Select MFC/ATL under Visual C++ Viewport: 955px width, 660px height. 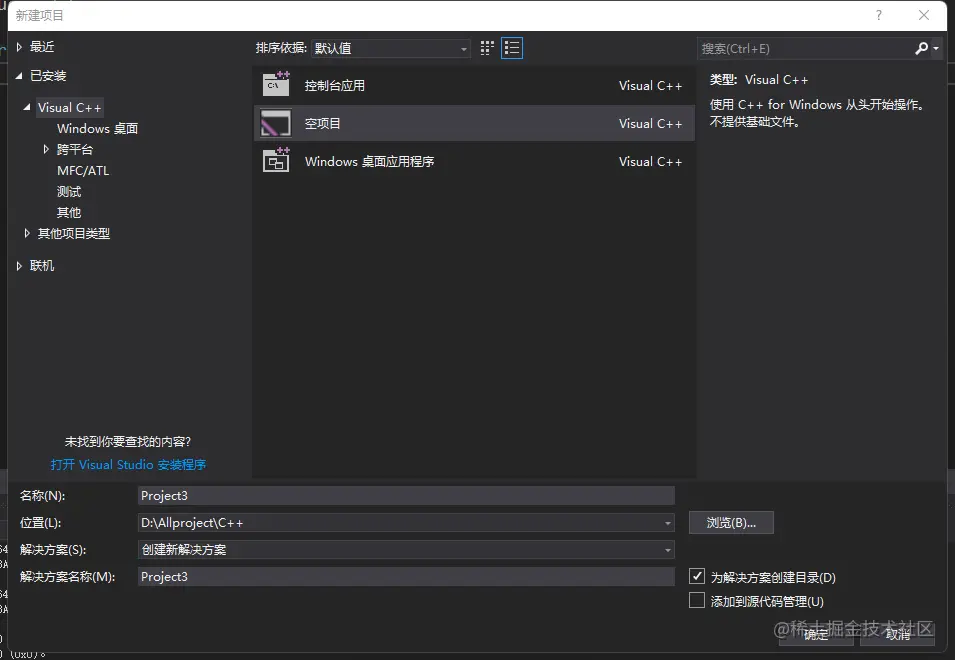(83, 170)
